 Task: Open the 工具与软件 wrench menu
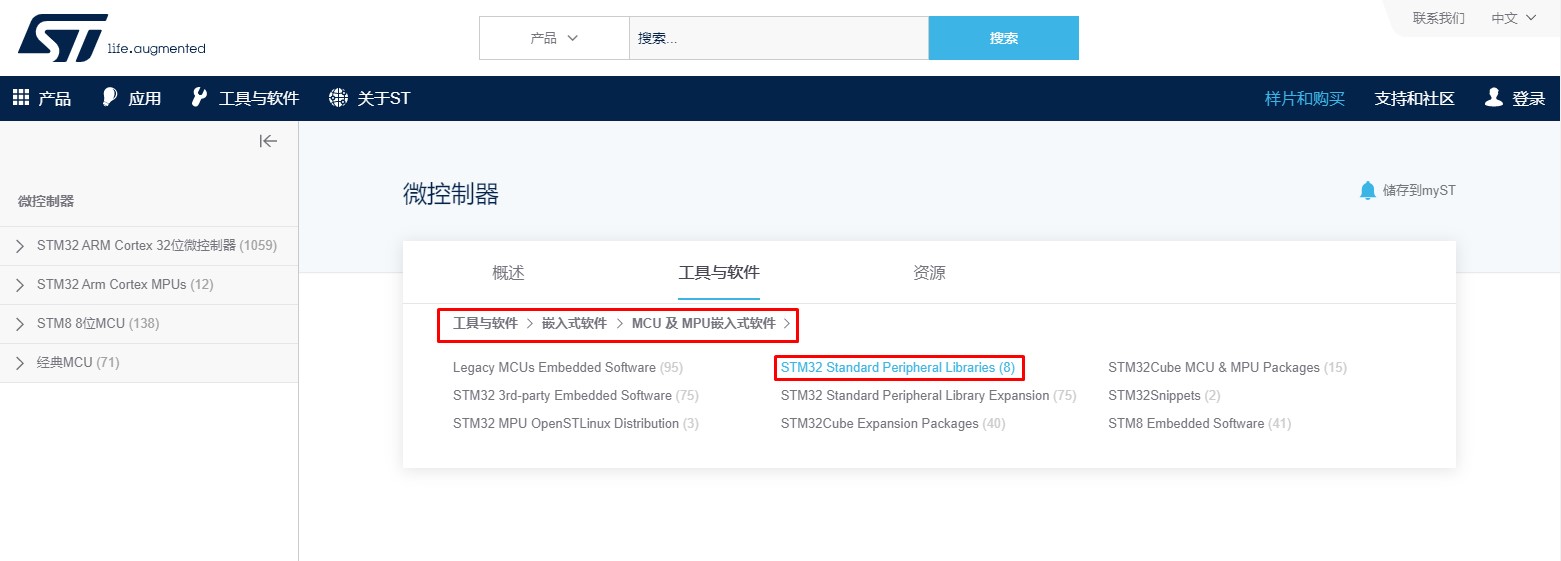pos(199,97)
